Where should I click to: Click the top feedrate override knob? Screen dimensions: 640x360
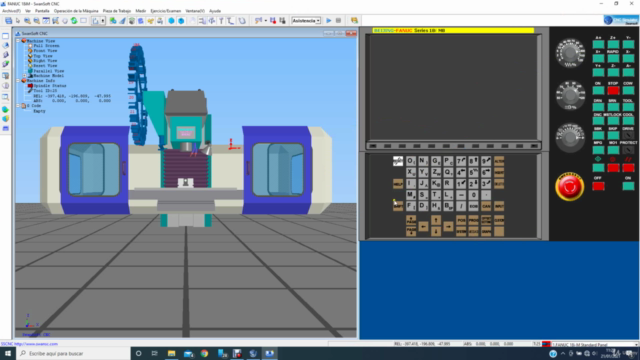570,53
